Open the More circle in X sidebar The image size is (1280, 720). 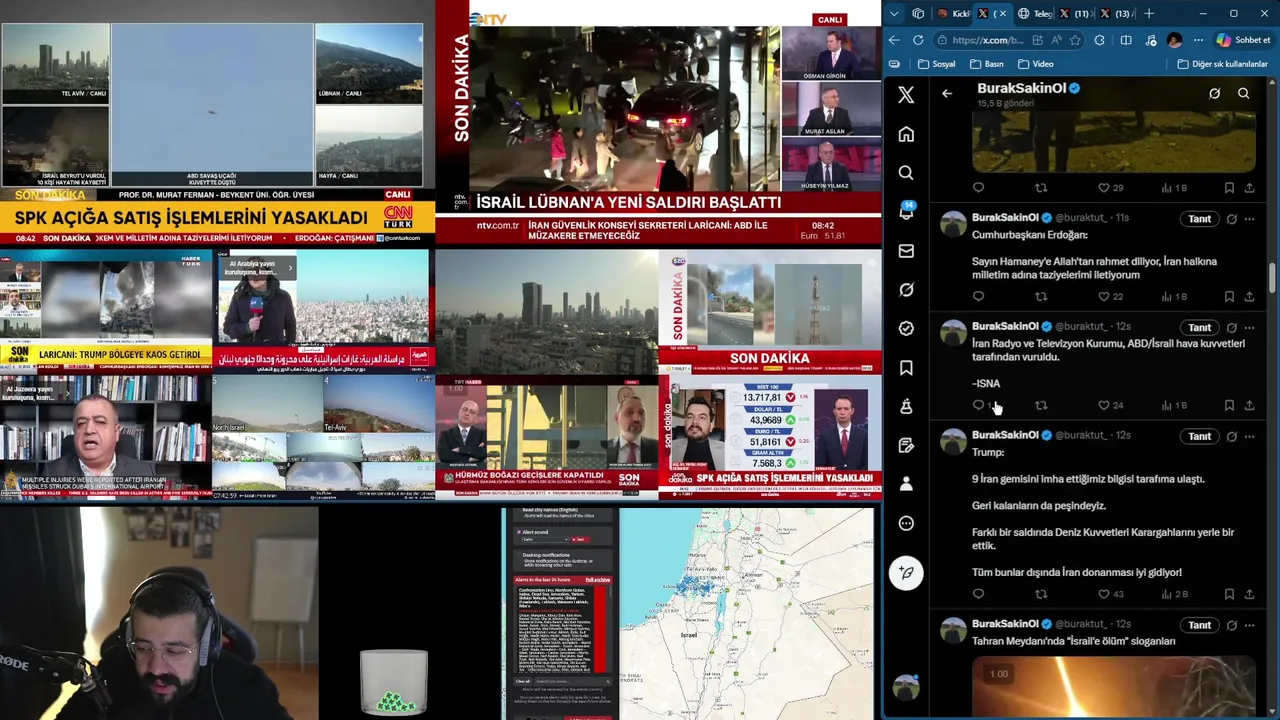pos(906,523)
